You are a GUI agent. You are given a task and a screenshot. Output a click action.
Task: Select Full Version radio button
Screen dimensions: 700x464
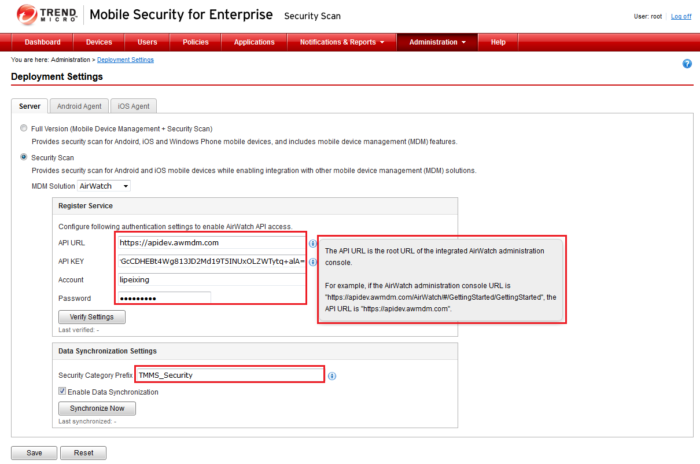[23, 128]
